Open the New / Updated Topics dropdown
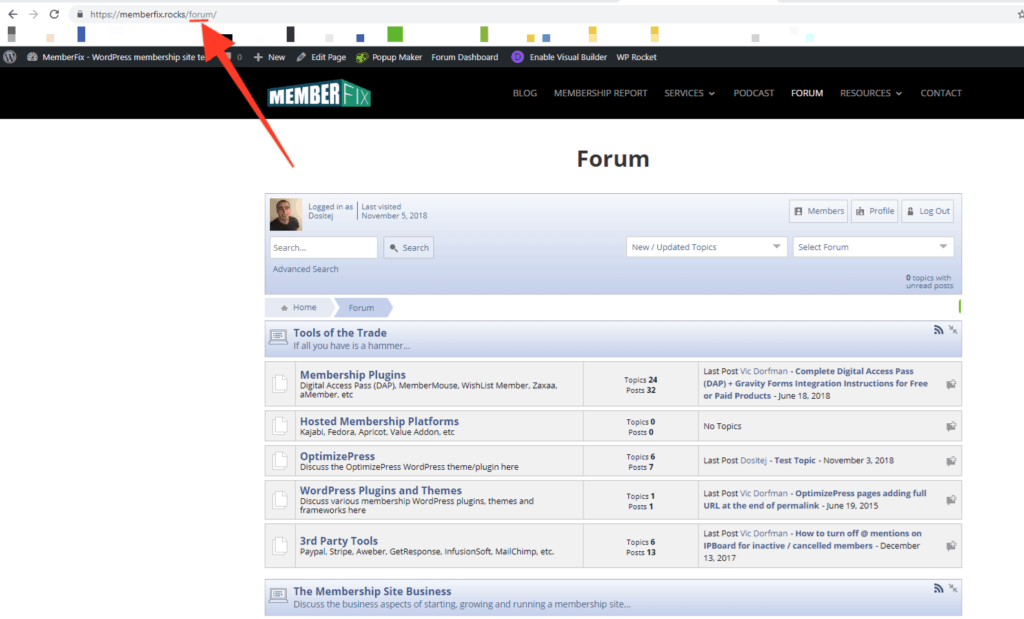Screen dimensions: 1024x619 (x=706, y=247)
